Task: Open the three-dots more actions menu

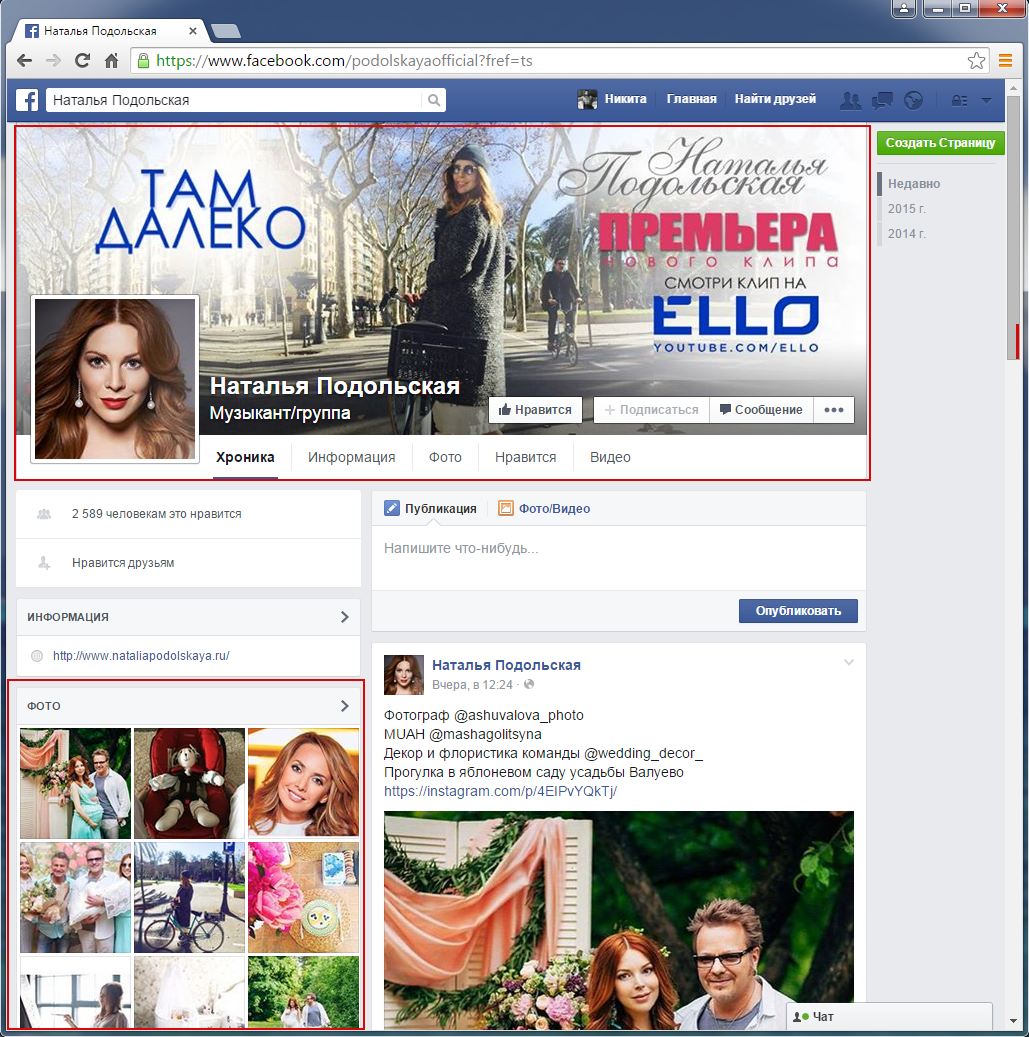Action: click(834, 410)
